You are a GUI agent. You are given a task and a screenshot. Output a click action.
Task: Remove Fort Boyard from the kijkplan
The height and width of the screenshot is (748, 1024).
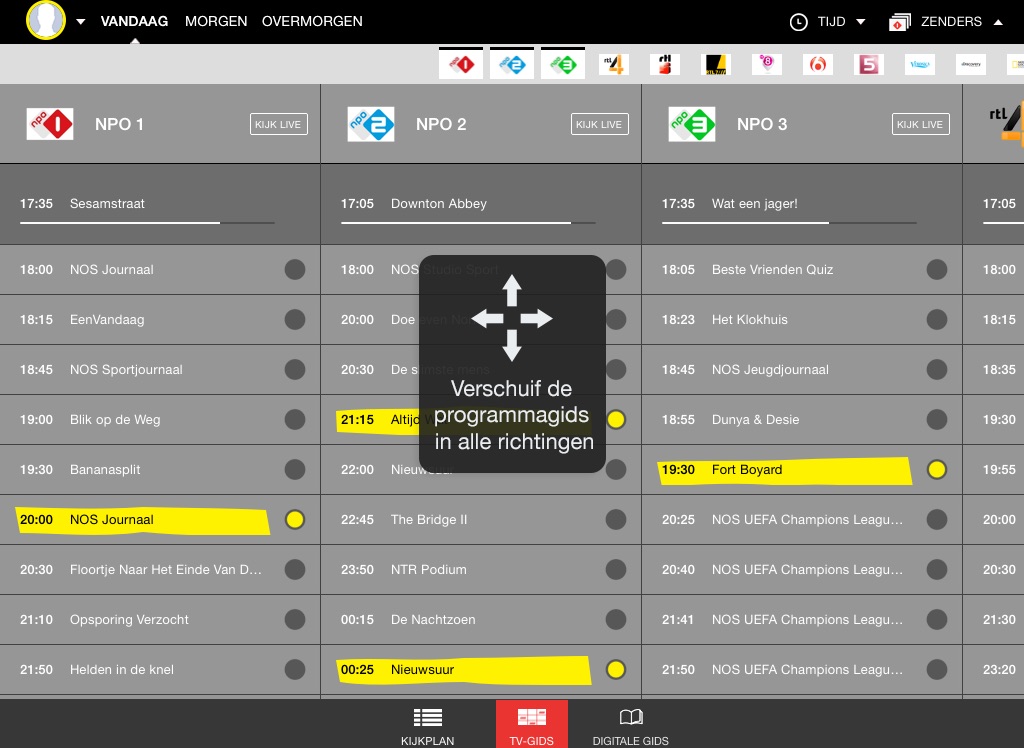[x=936, y=469]
